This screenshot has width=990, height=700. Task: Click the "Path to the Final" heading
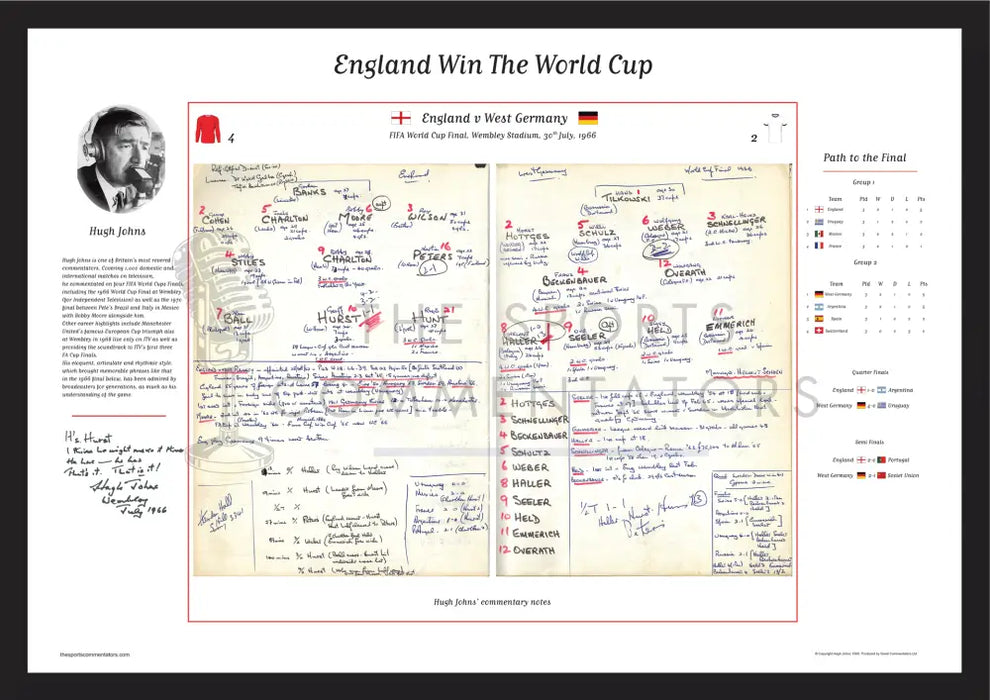[x=864, y=158]
